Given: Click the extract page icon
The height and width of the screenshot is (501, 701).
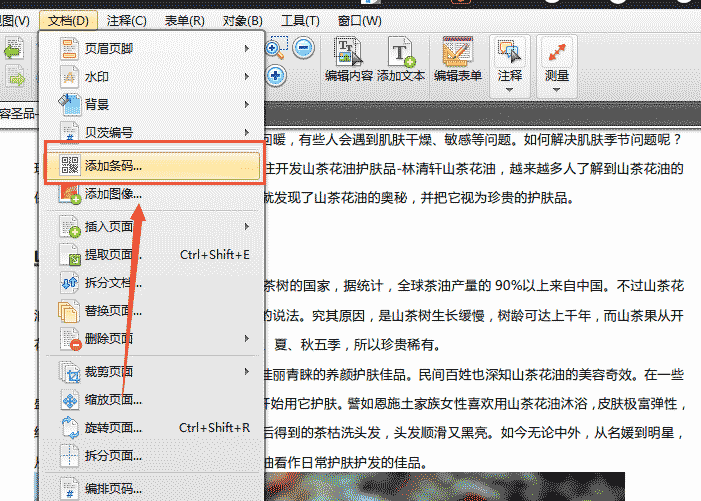Looking at the screenshot, I should pyautogui.click(x=70, y=254).
